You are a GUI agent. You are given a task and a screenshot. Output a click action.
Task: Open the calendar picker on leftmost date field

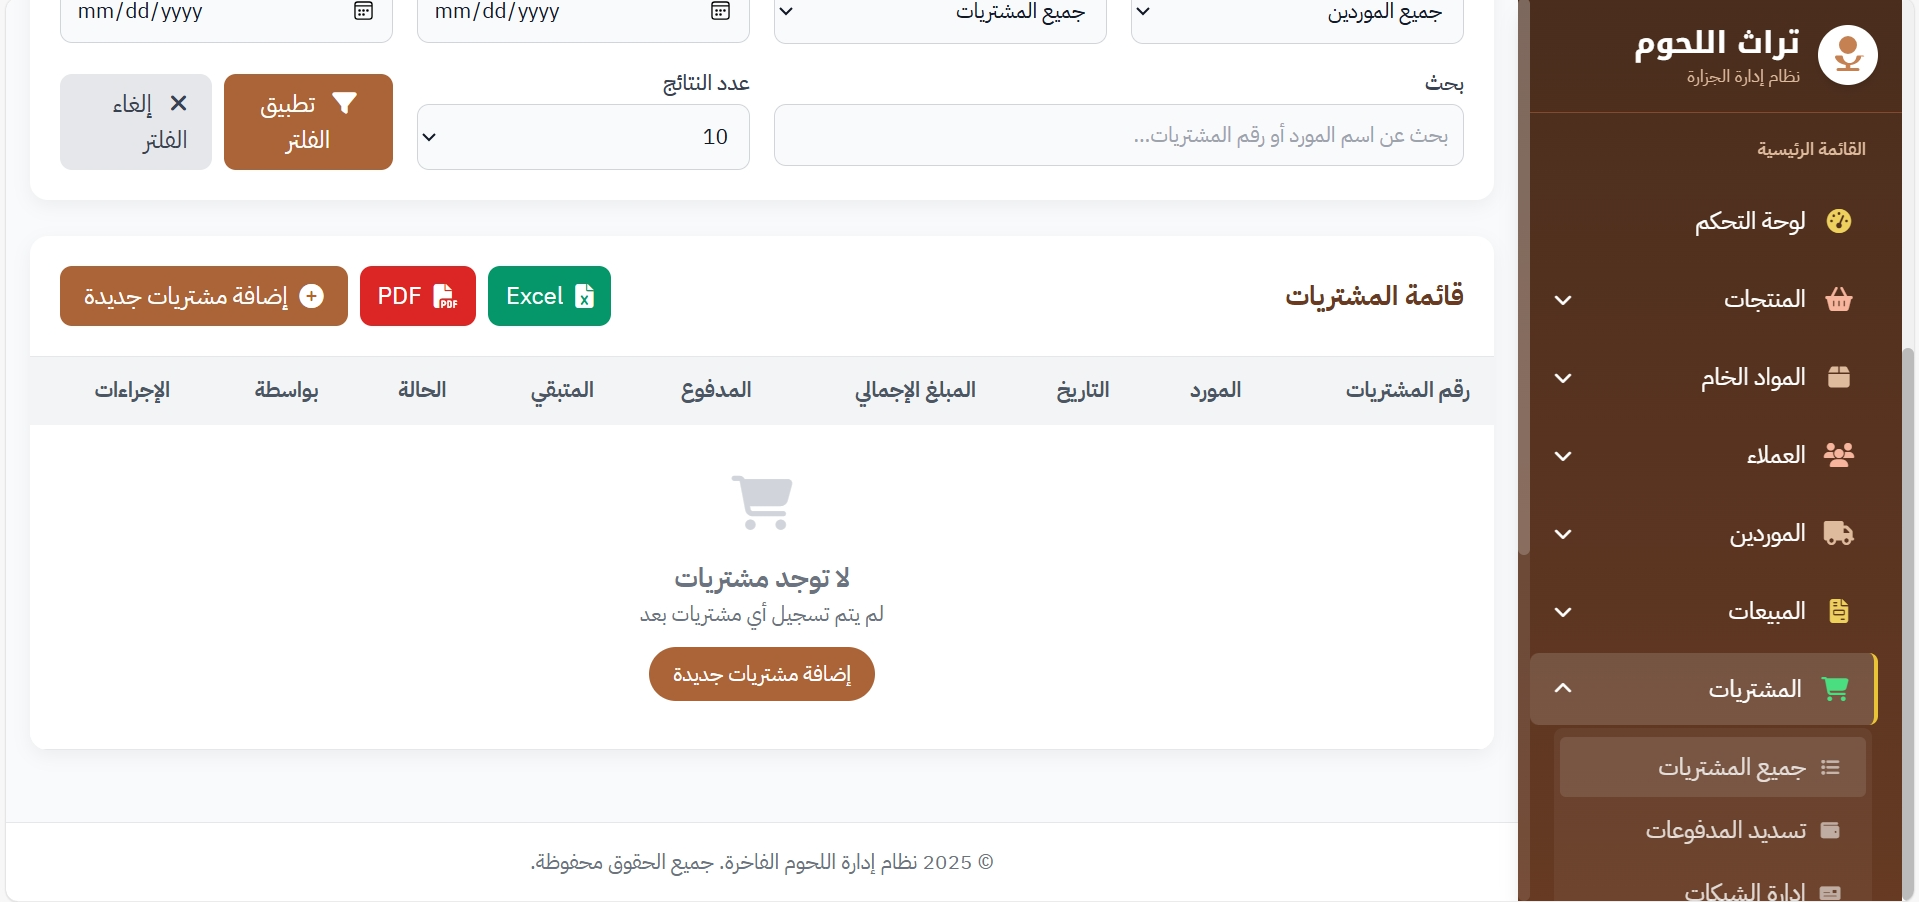pos(364,12)
